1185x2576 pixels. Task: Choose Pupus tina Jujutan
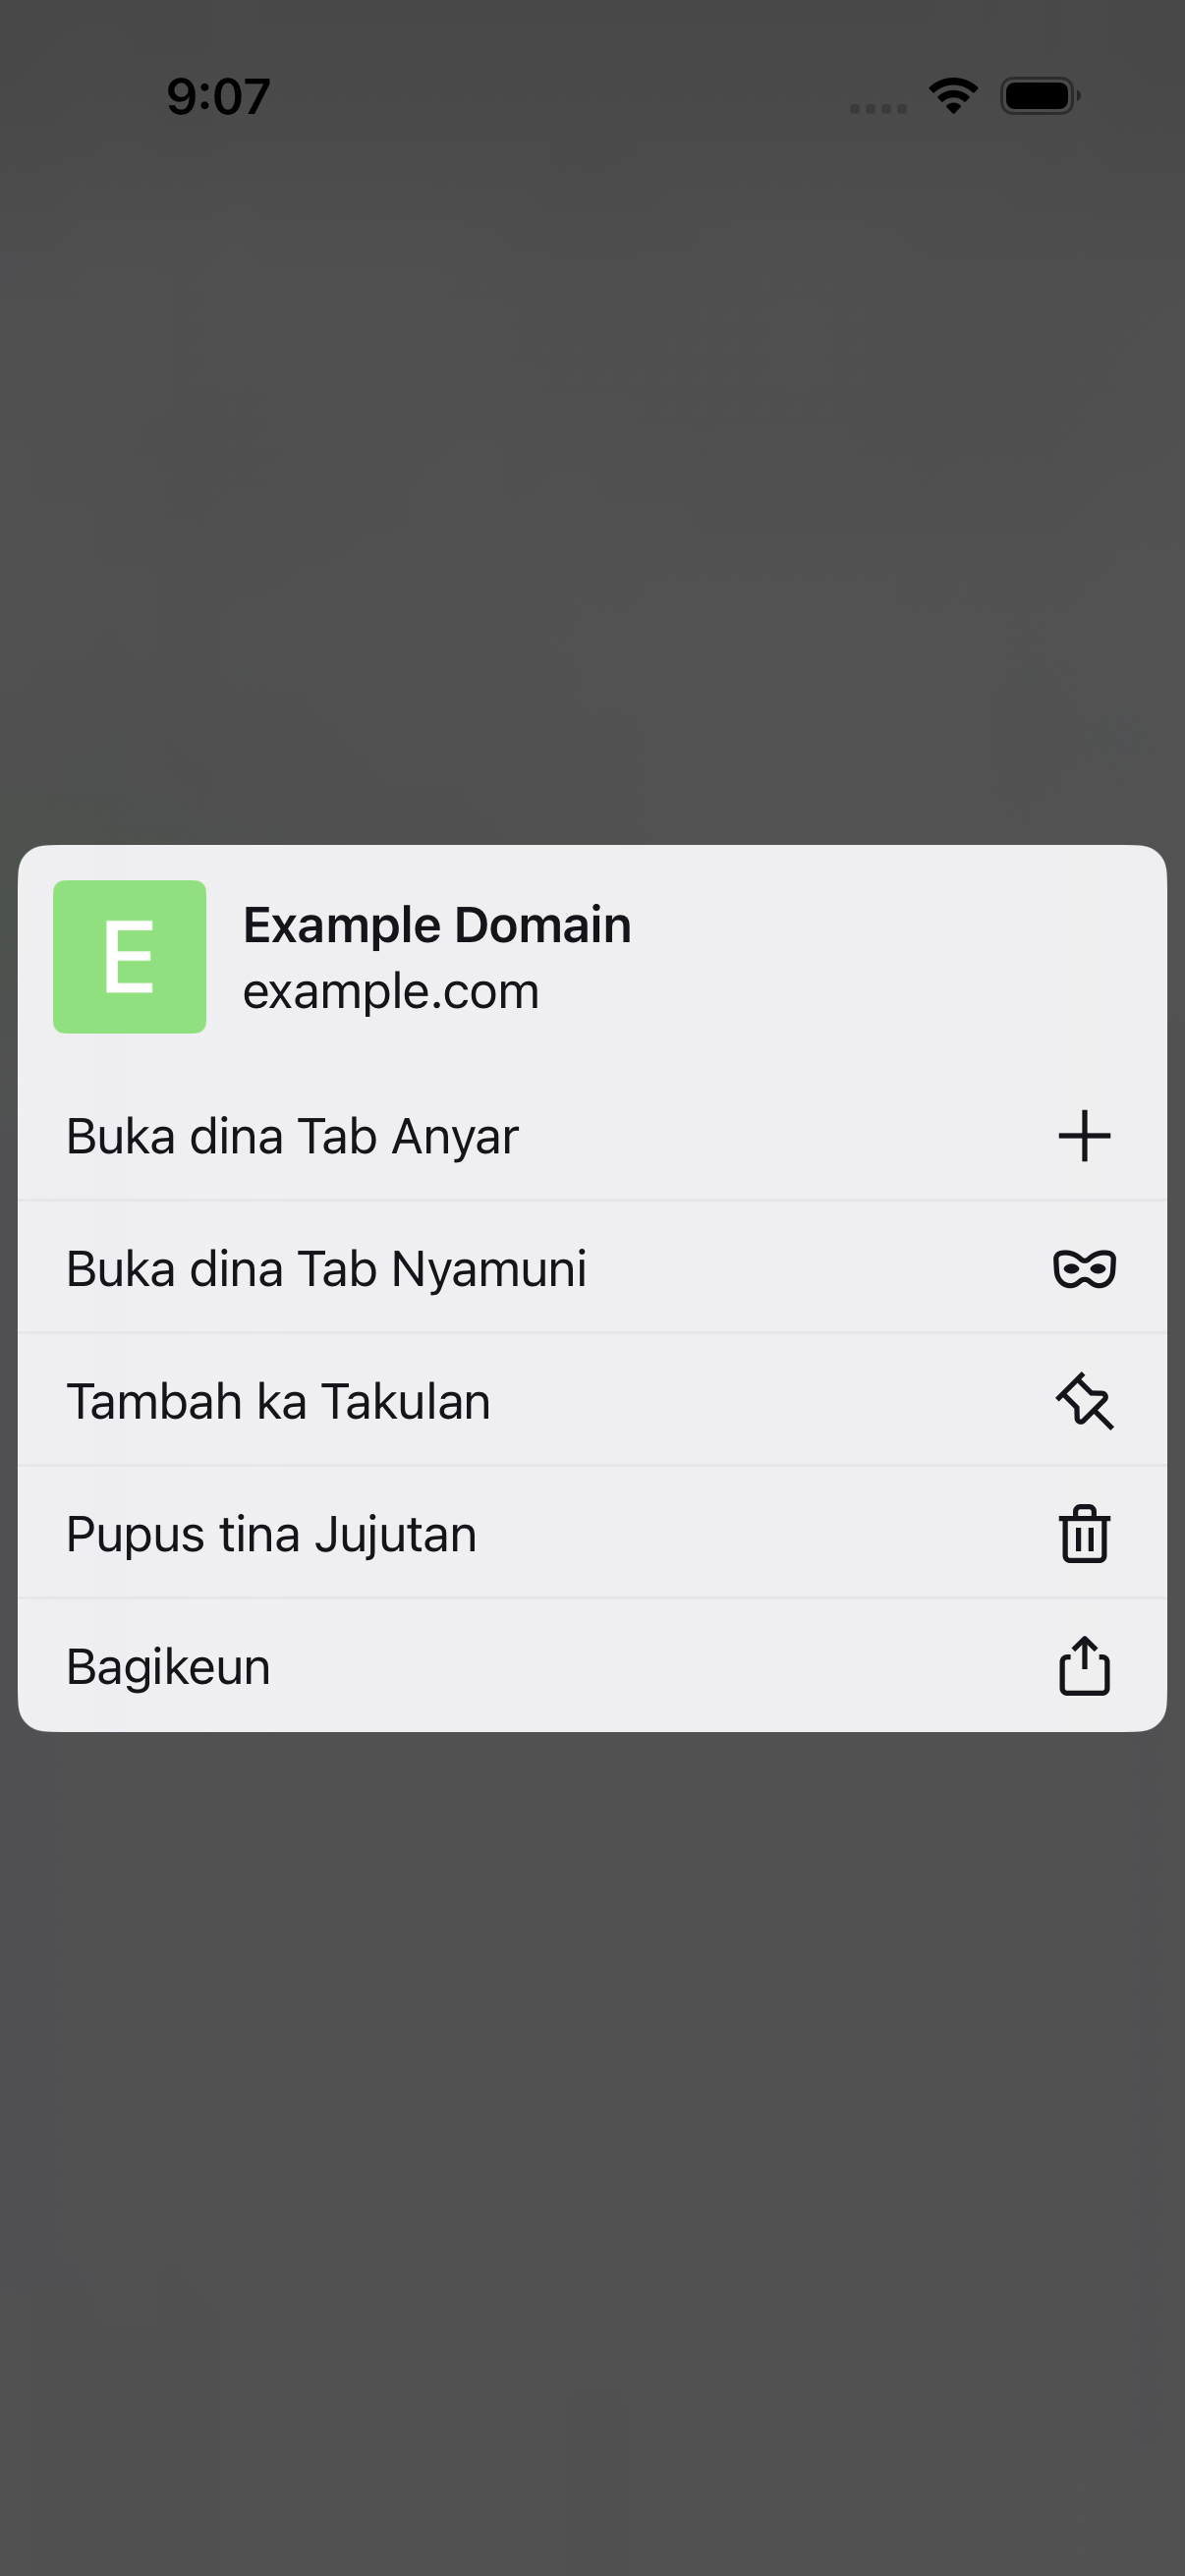592,1533
